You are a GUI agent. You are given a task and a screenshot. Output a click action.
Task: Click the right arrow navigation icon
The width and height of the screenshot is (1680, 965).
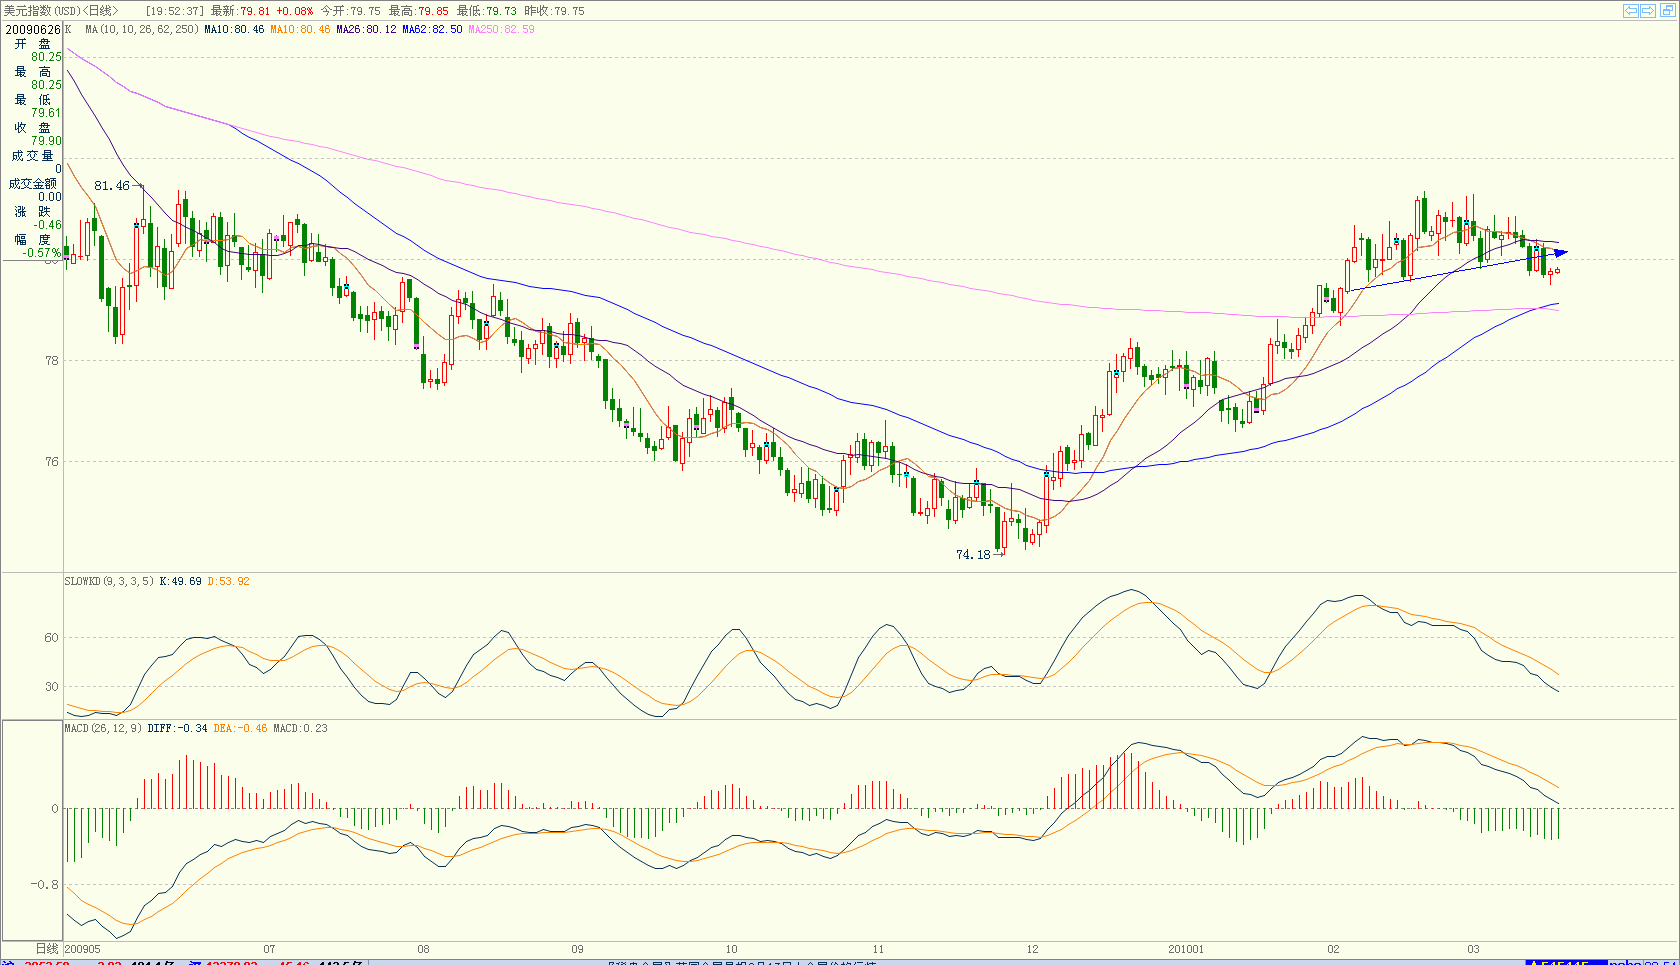coord(1647,11)
